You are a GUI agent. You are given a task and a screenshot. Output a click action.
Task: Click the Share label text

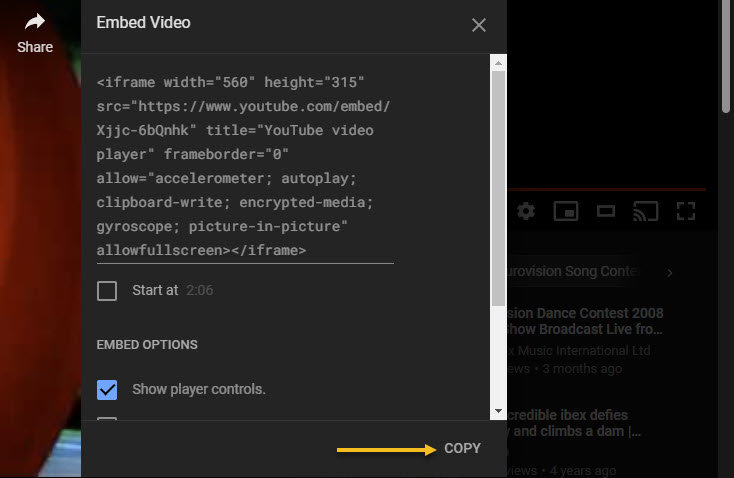click(35, 47)
